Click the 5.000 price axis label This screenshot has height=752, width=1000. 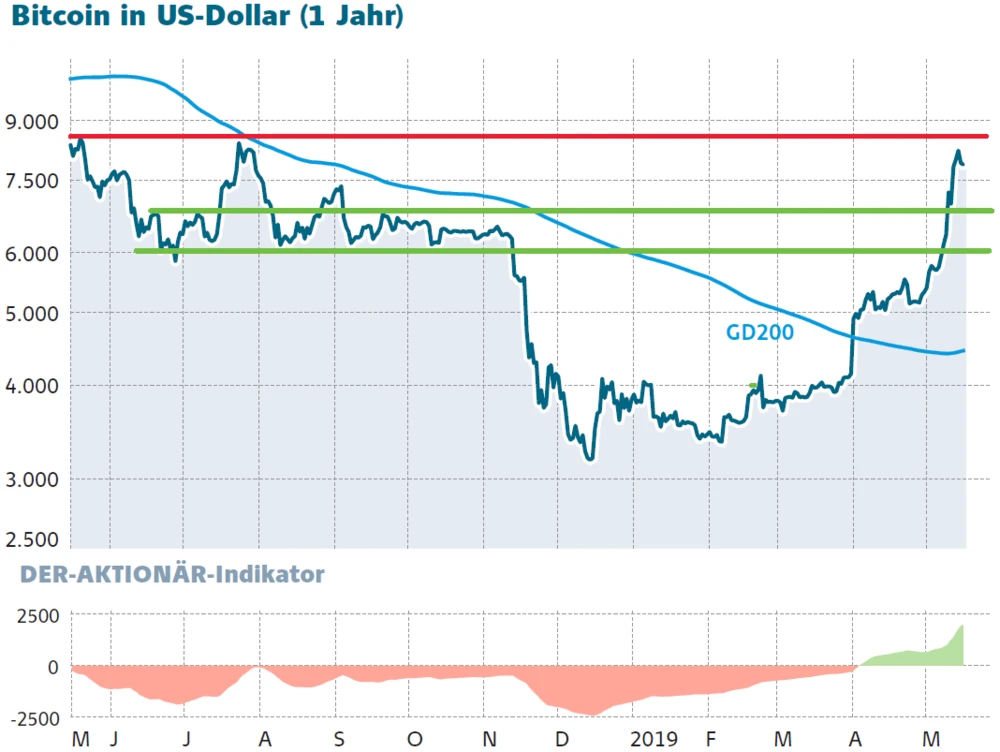tap(33, 313)
